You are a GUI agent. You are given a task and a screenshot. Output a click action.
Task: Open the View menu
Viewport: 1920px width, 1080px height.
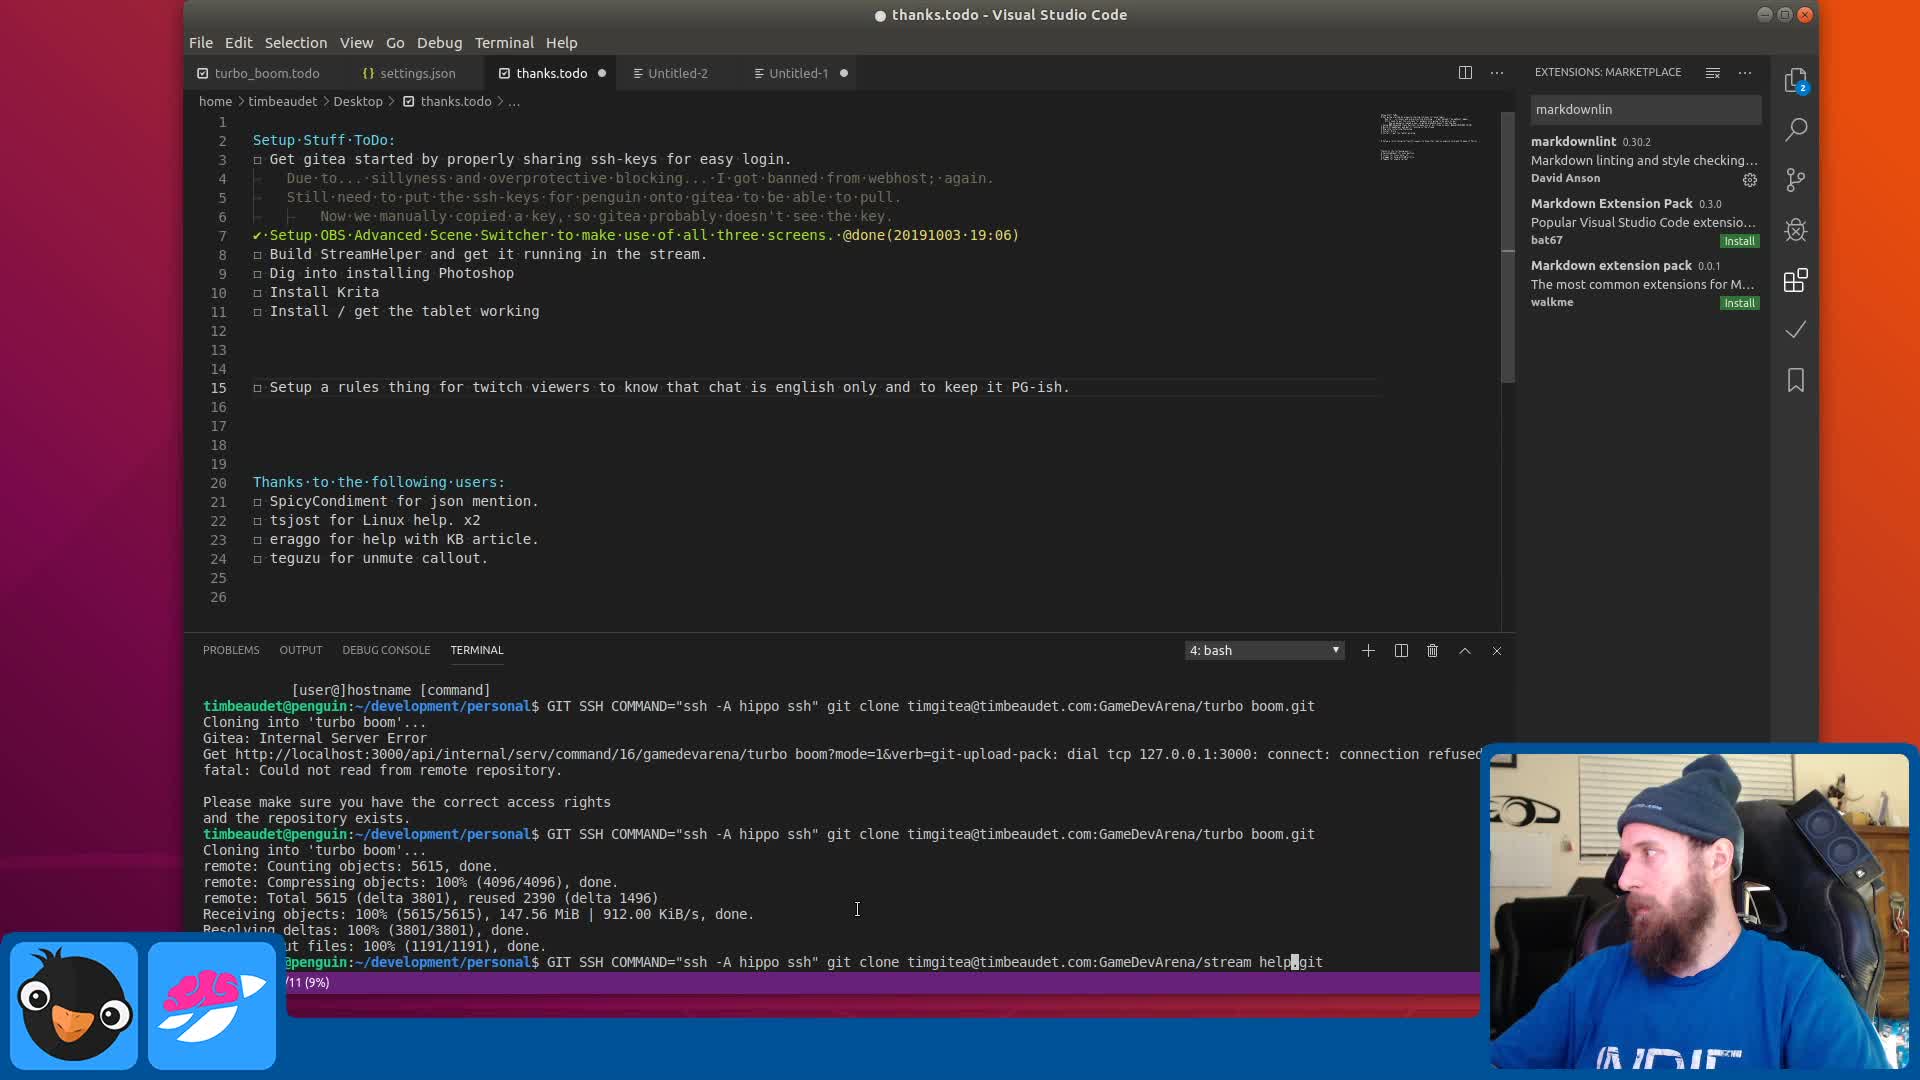(x=356, y=43)
